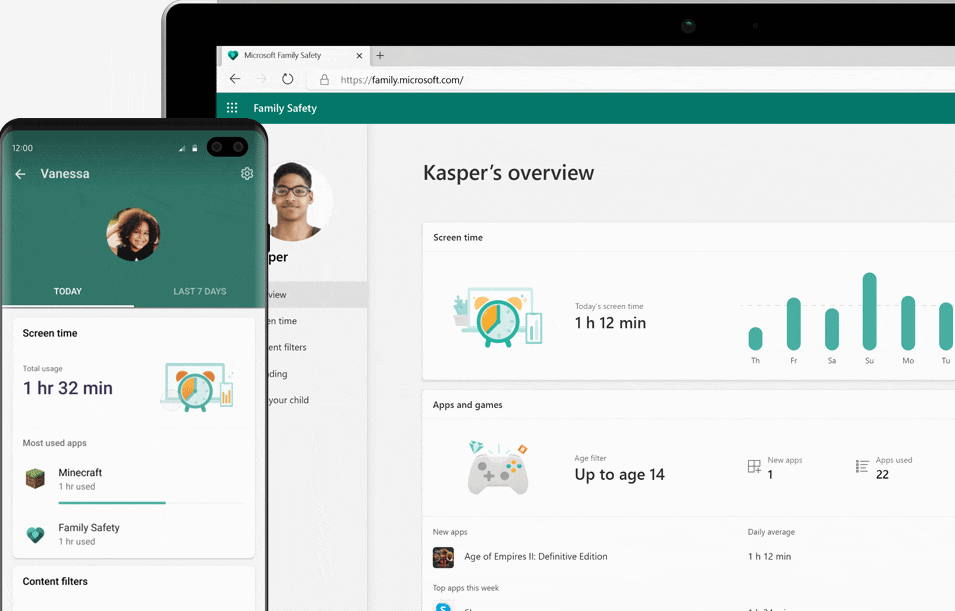This screenshot has width=955, height=611.
Task: Navigate back using the phone's arrow
Action: [x=20, y=173]
